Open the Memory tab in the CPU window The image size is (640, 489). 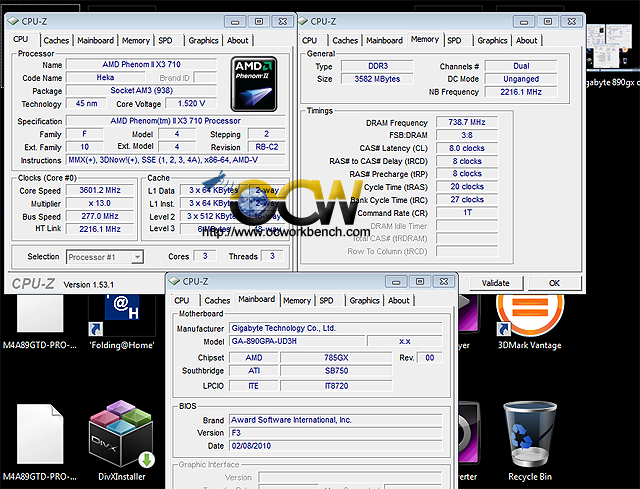coord(136,40)
